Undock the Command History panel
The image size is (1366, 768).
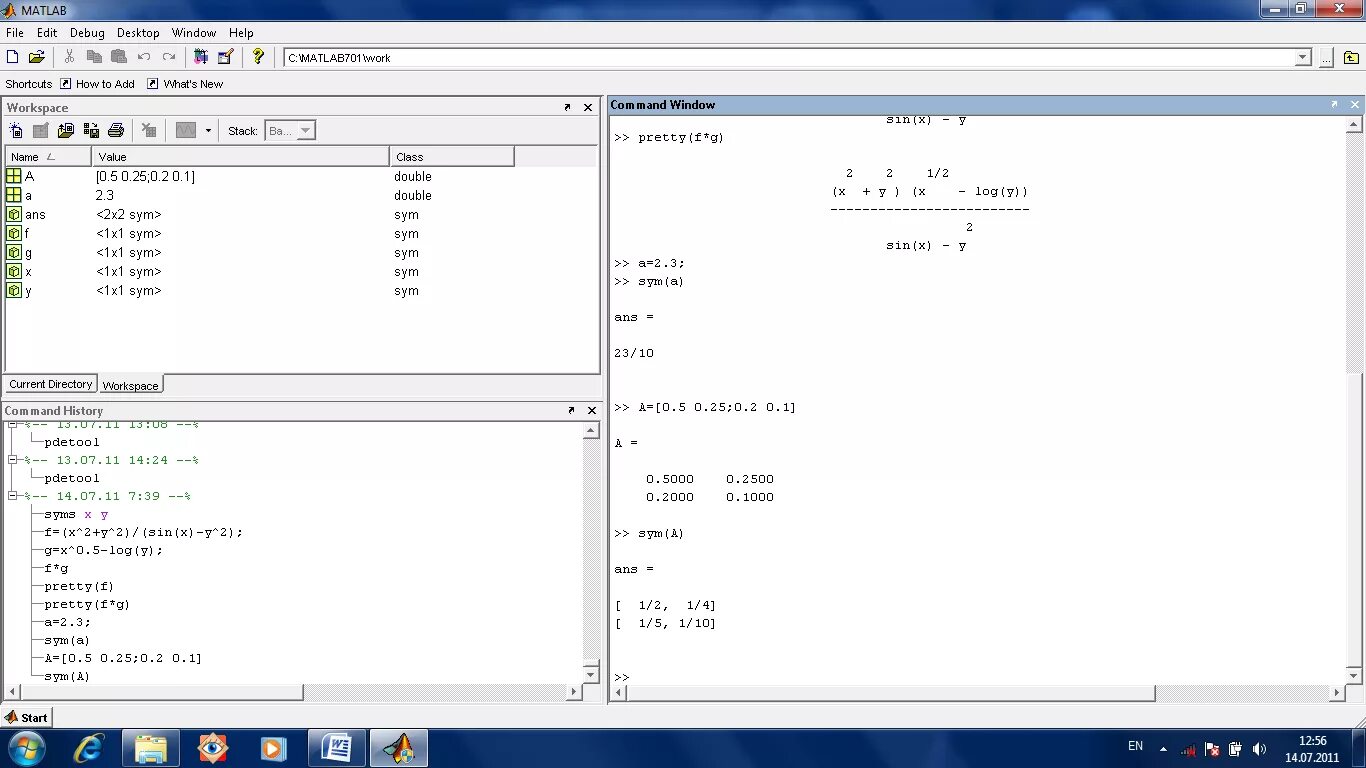pos(571,410)
